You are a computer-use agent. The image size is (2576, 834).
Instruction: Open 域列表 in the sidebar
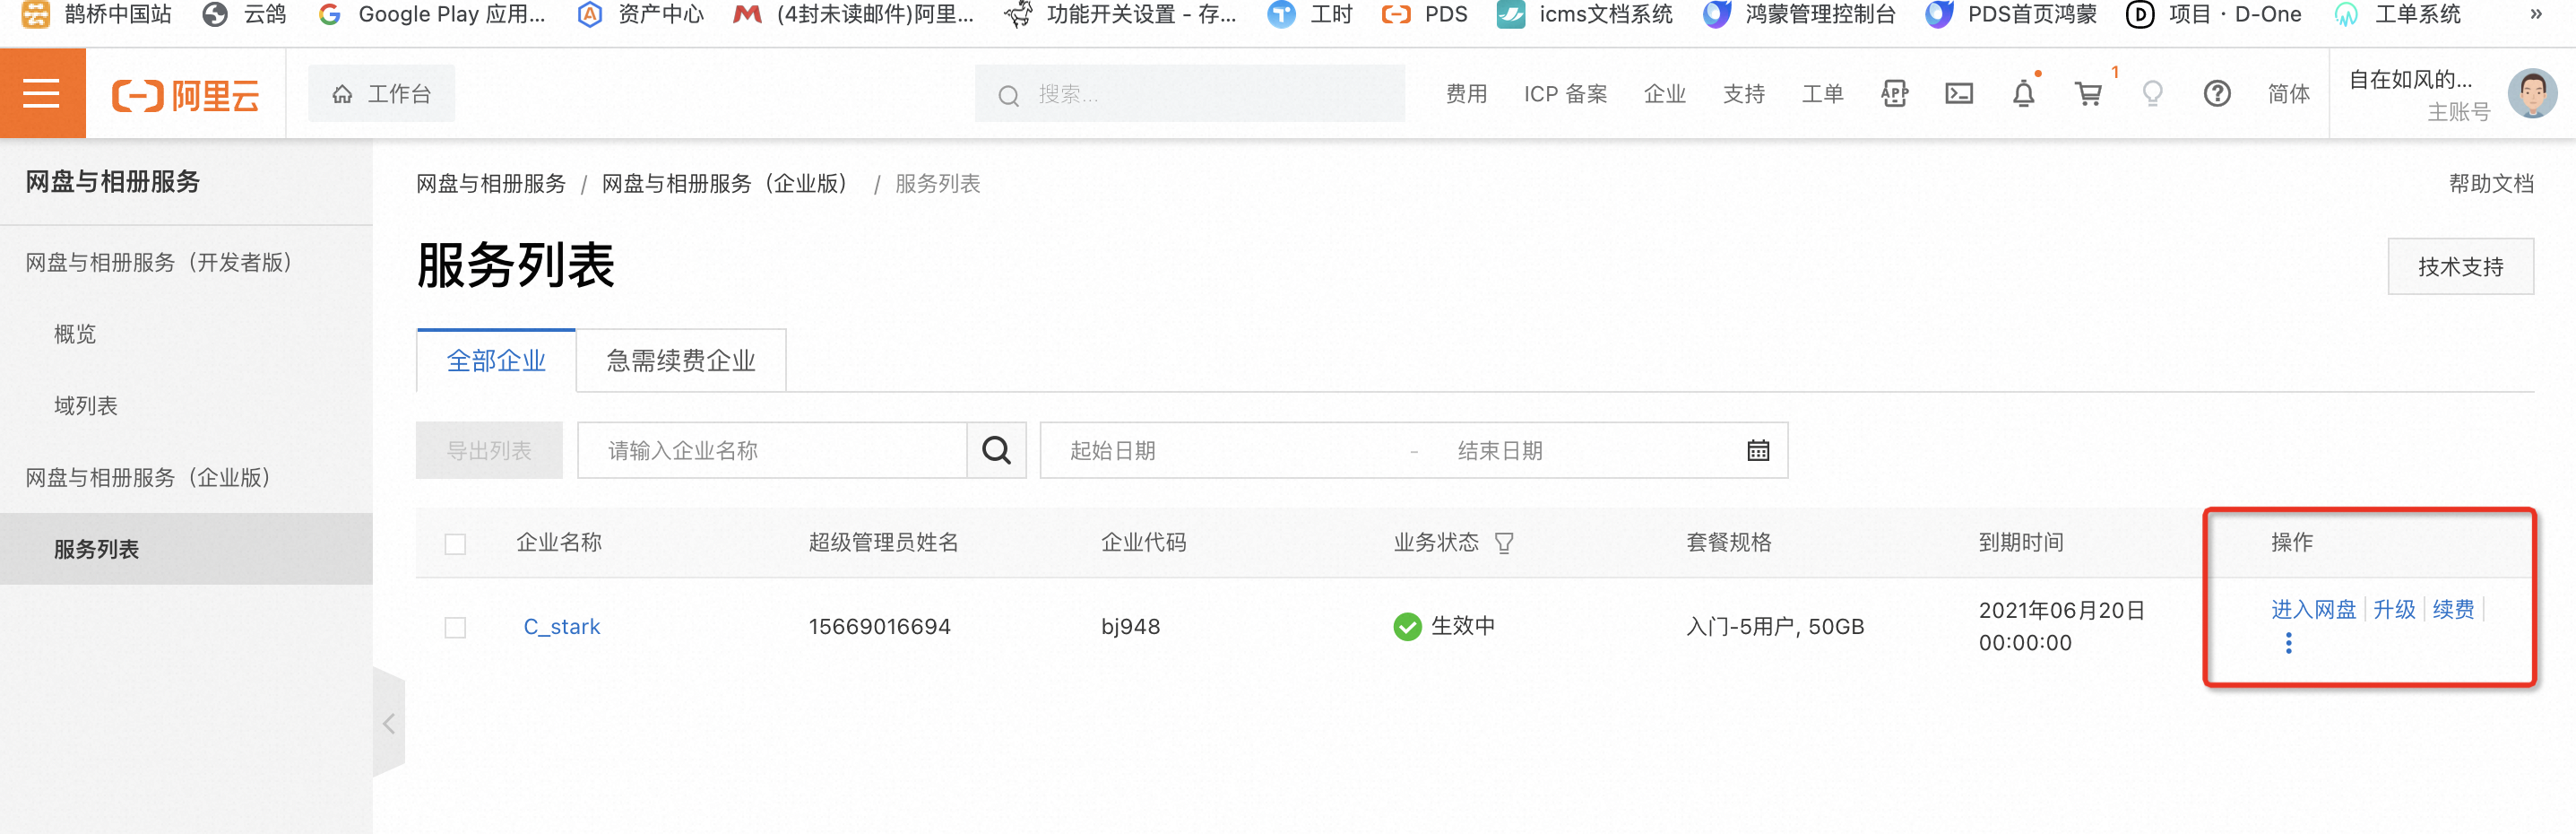[x=86, y=406]
